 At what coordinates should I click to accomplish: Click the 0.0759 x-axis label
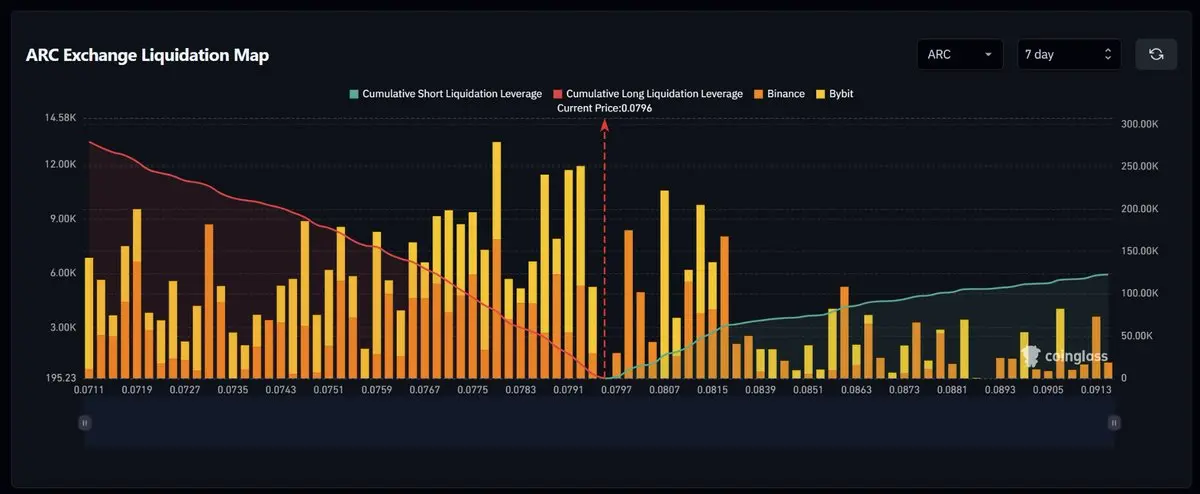pyautogui.click(x=377, y=392)
